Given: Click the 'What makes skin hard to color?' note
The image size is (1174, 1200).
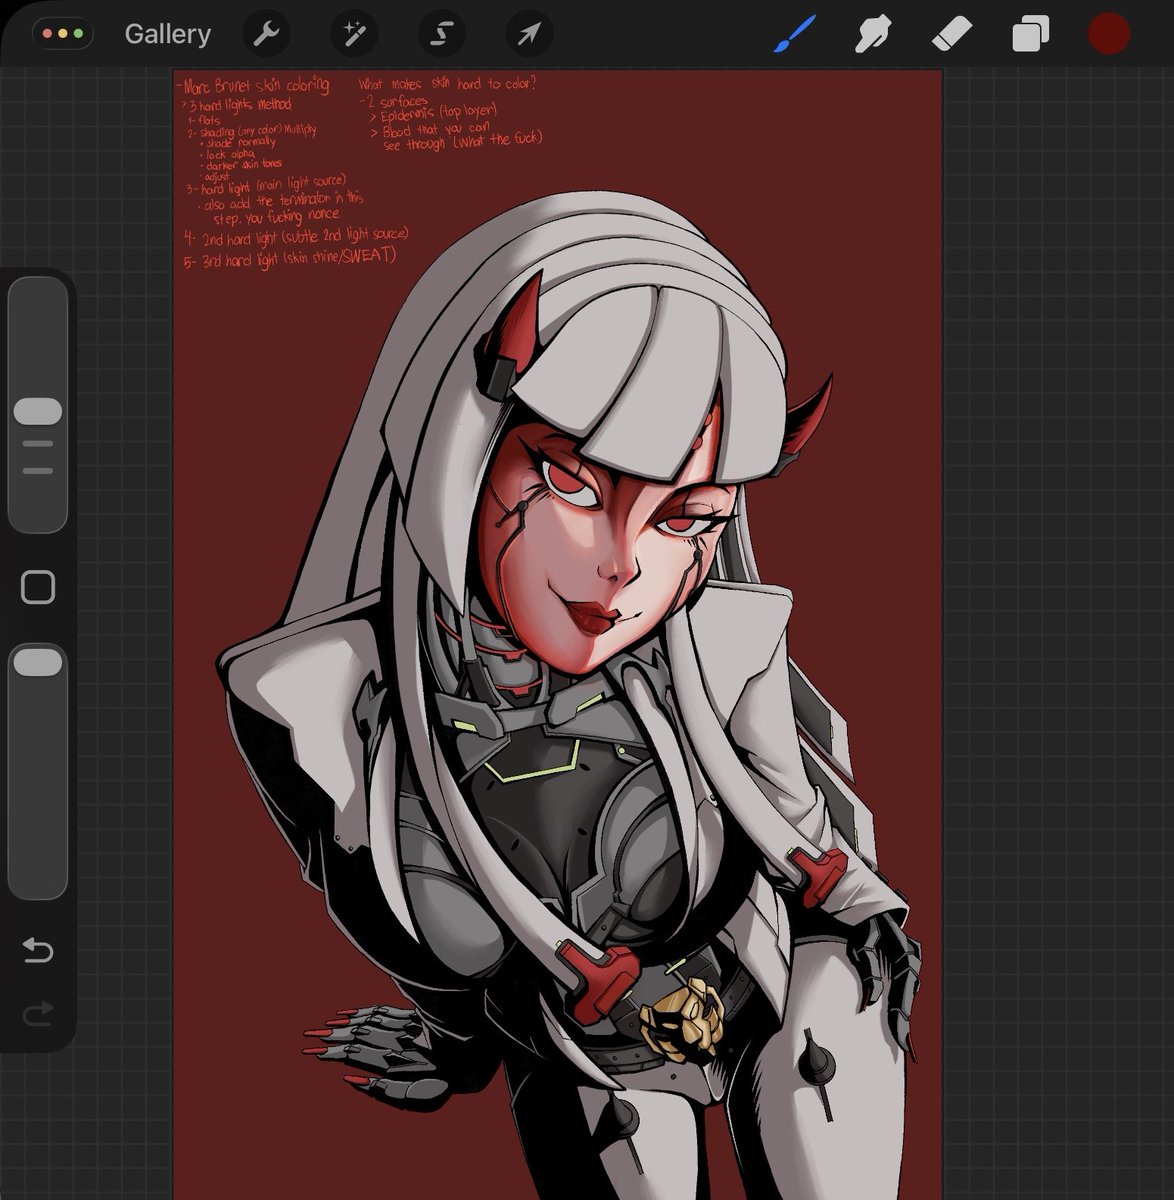Looking at the screenshot, I should pos(447,84).
